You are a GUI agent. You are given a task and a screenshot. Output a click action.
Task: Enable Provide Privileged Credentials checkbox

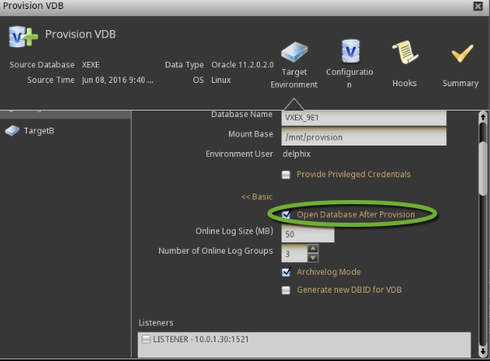click(x=286, y=175)
